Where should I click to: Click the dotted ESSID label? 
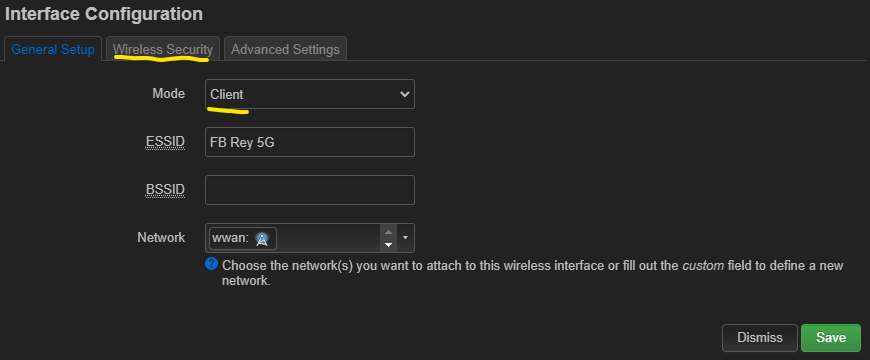click(x=165, y=142)
